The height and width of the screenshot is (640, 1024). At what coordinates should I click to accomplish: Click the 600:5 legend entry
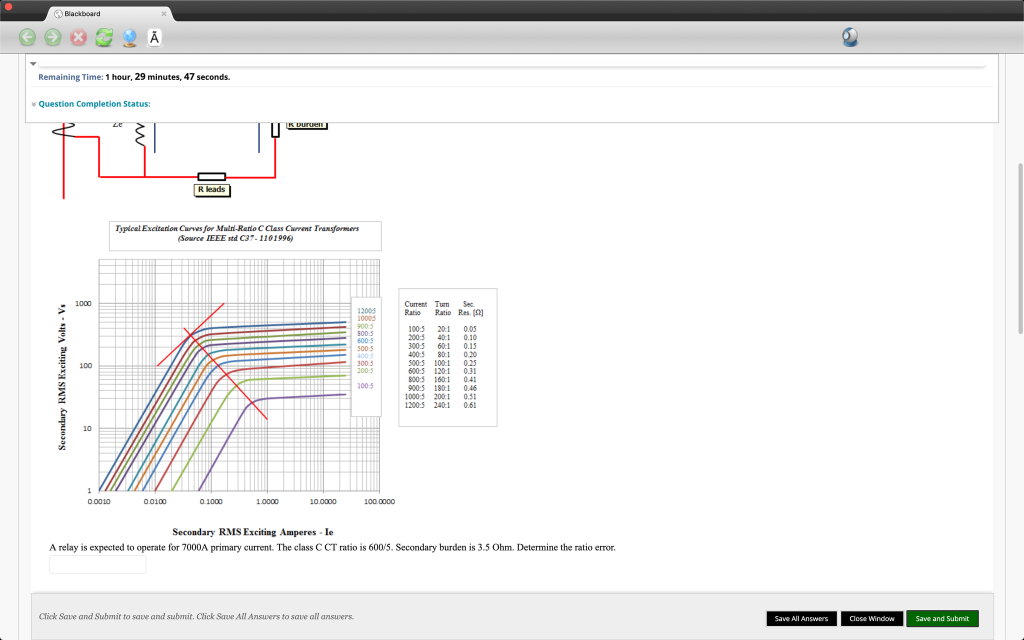pos(365,341)
